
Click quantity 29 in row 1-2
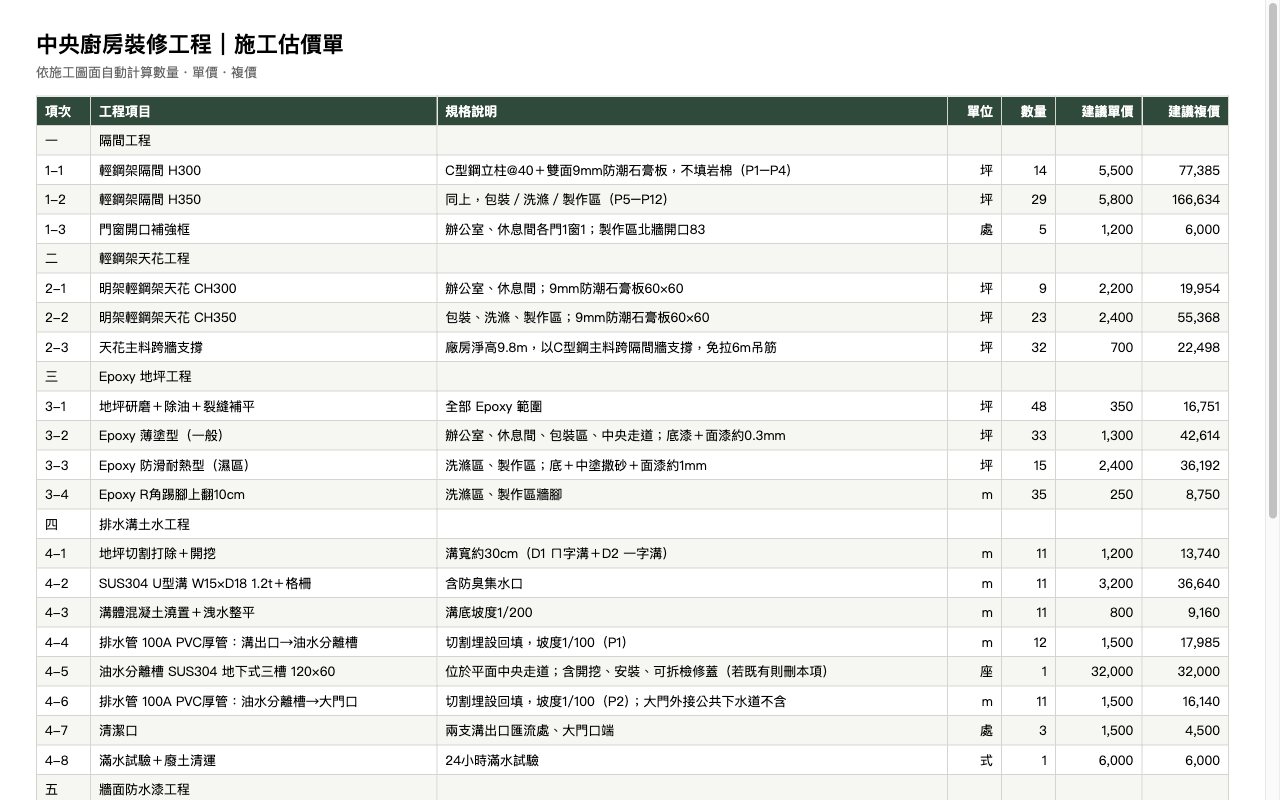point(1039,200)
